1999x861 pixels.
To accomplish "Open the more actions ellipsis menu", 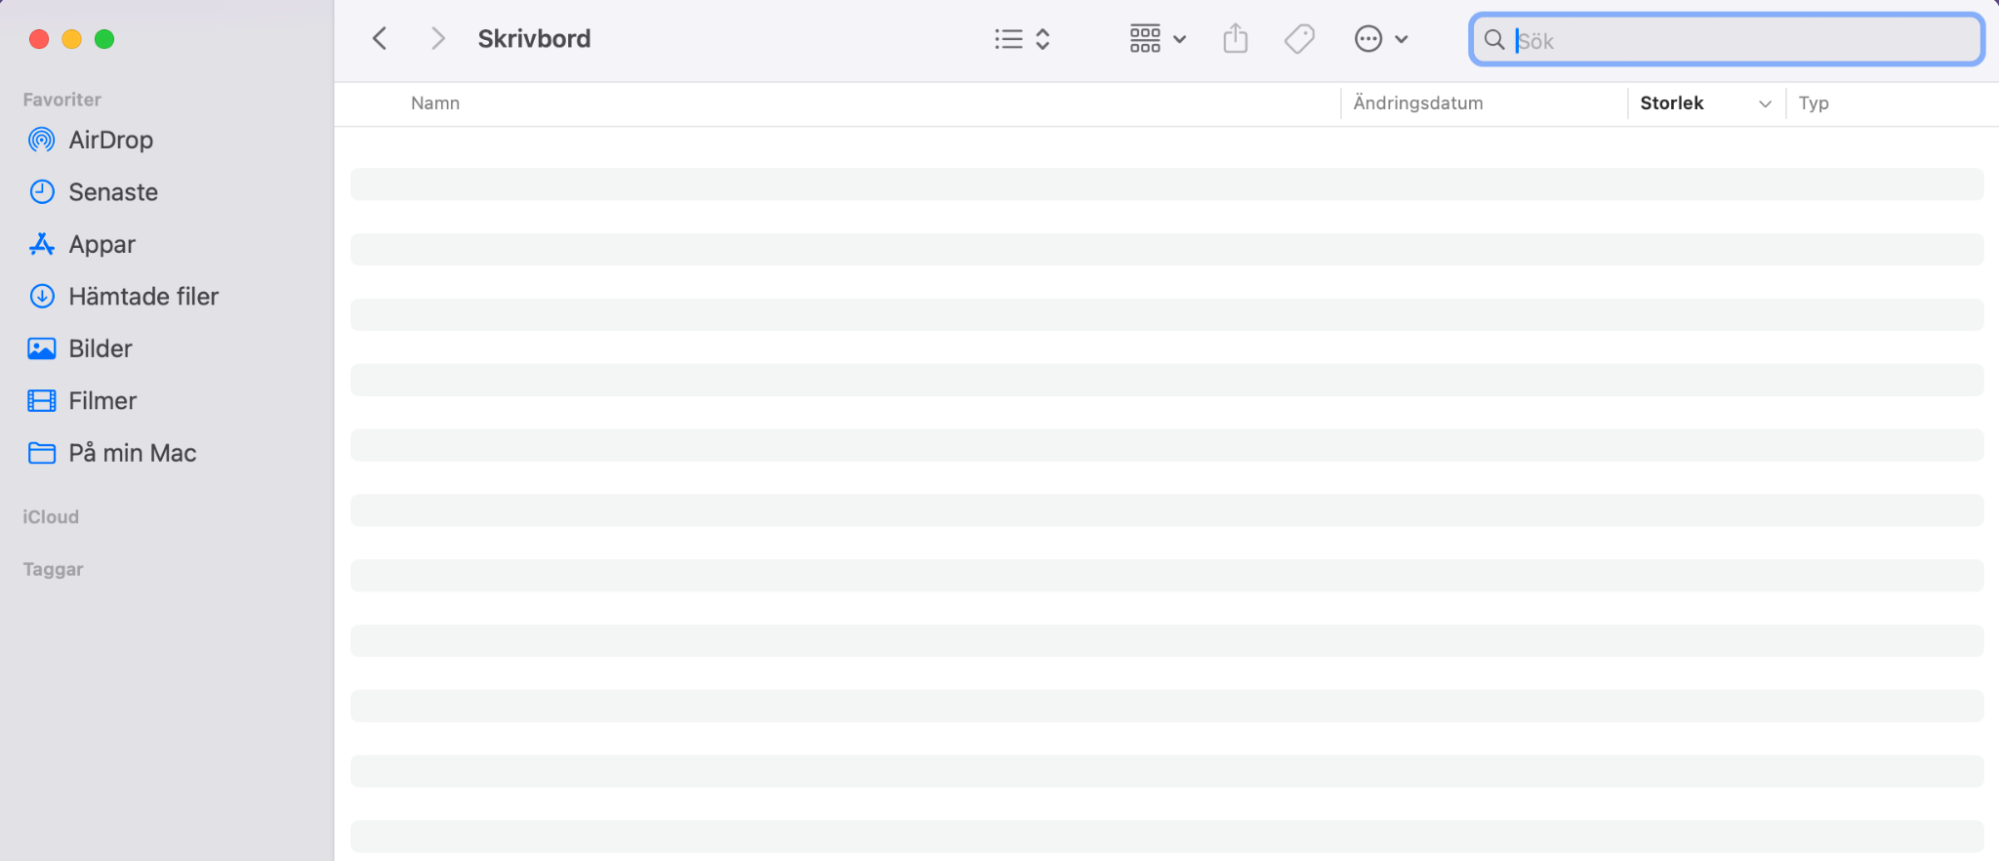I will [1381, 39].
